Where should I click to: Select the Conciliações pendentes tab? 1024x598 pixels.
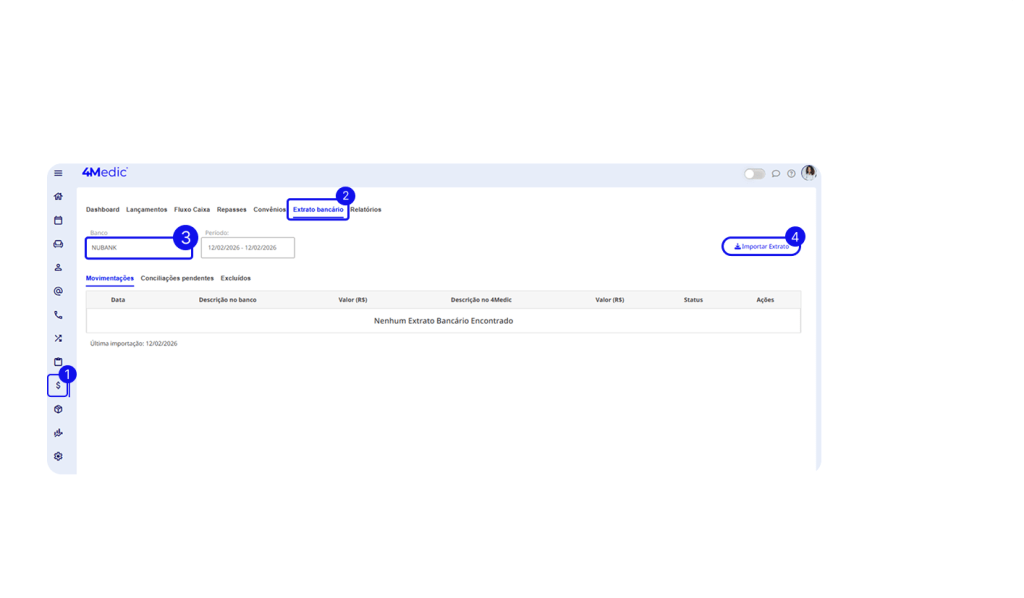tap(177, 278)
